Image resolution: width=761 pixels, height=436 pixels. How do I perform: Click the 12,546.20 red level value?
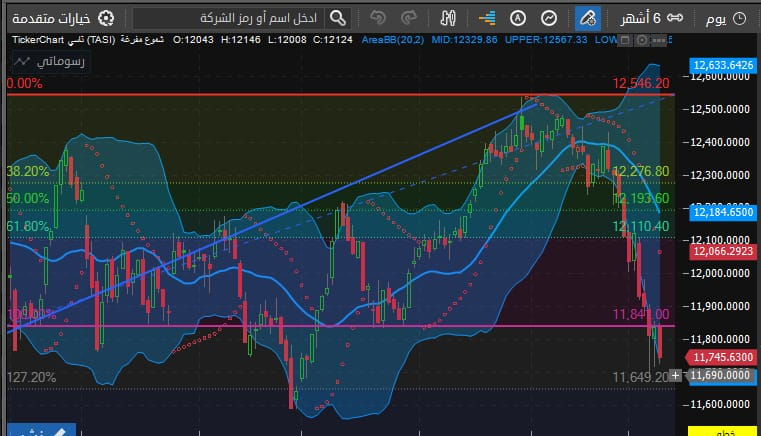click(x=641, y=84)
